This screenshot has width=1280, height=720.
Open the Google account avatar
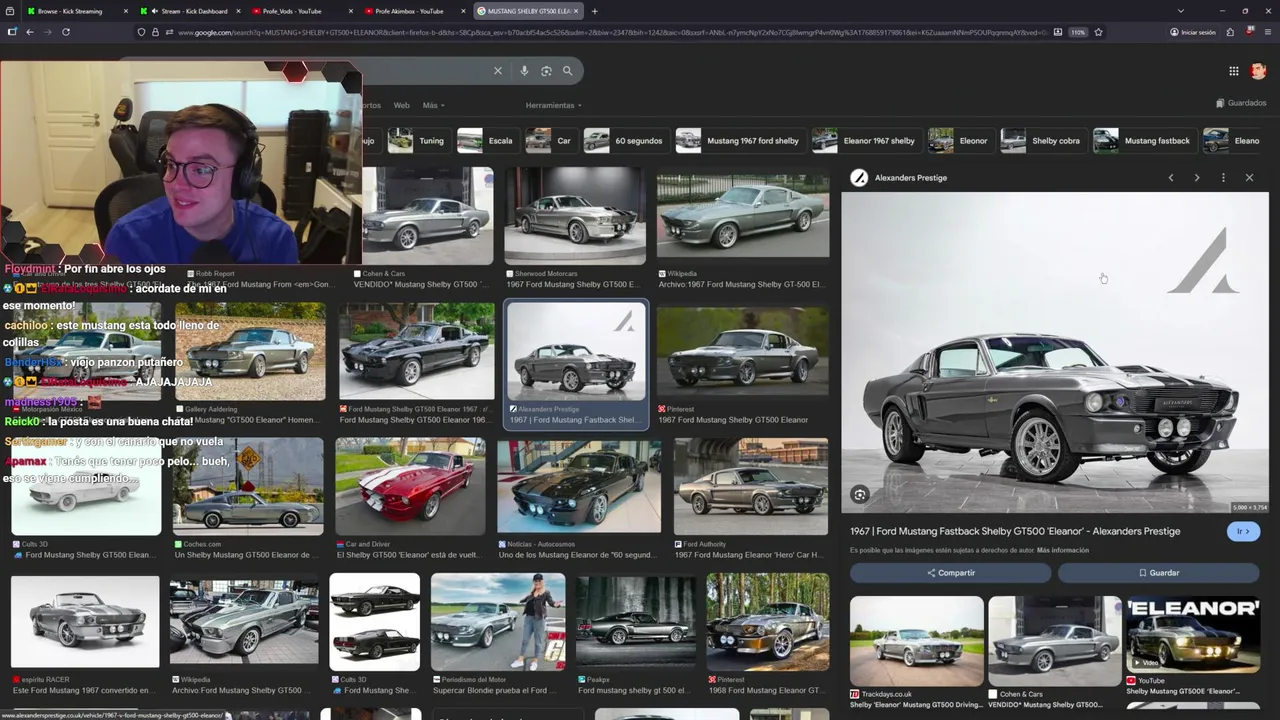coord(1258,71)
